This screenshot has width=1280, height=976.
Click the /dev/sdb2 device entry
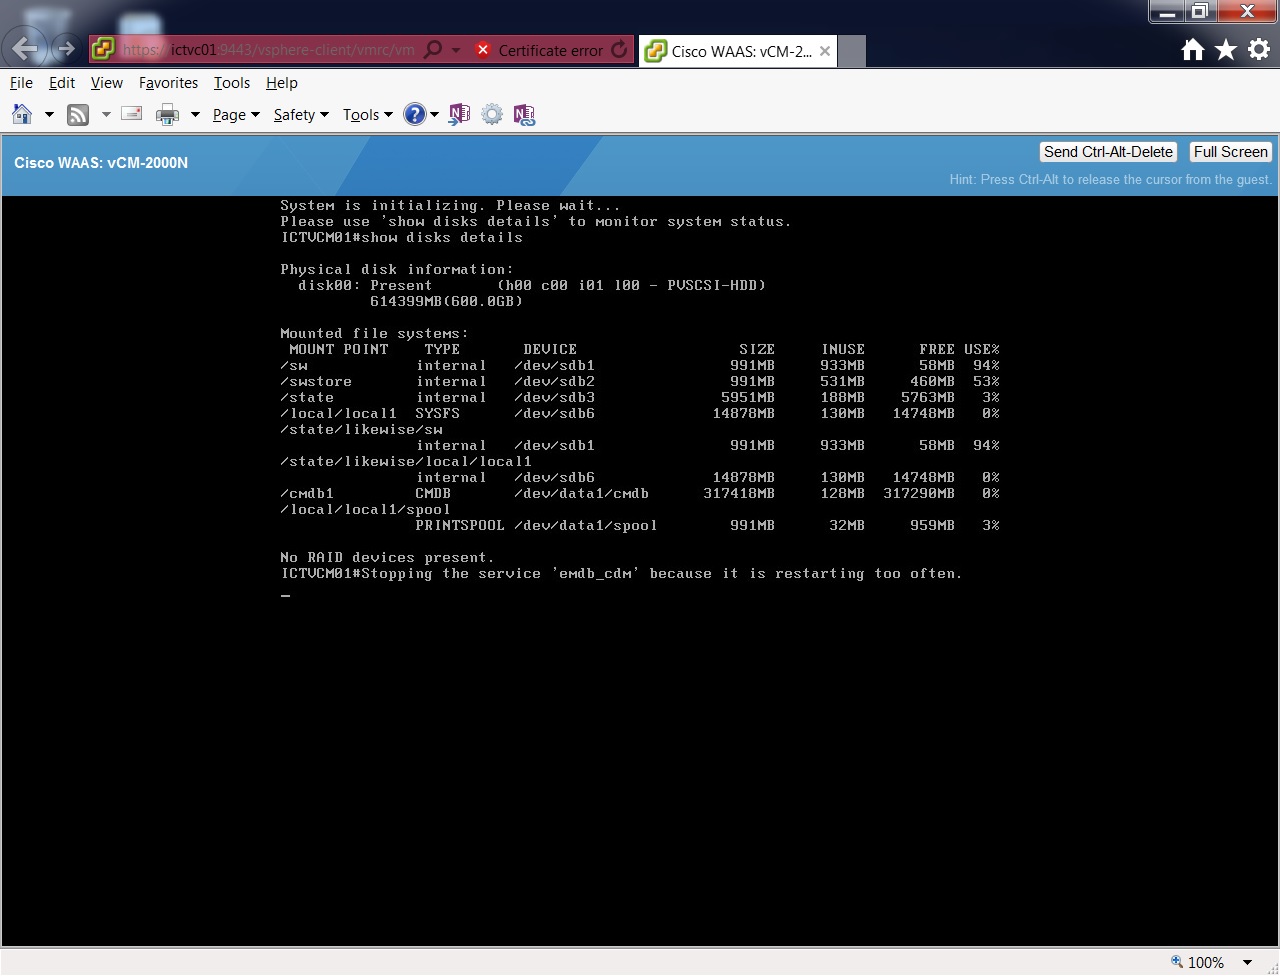(555, 382)
